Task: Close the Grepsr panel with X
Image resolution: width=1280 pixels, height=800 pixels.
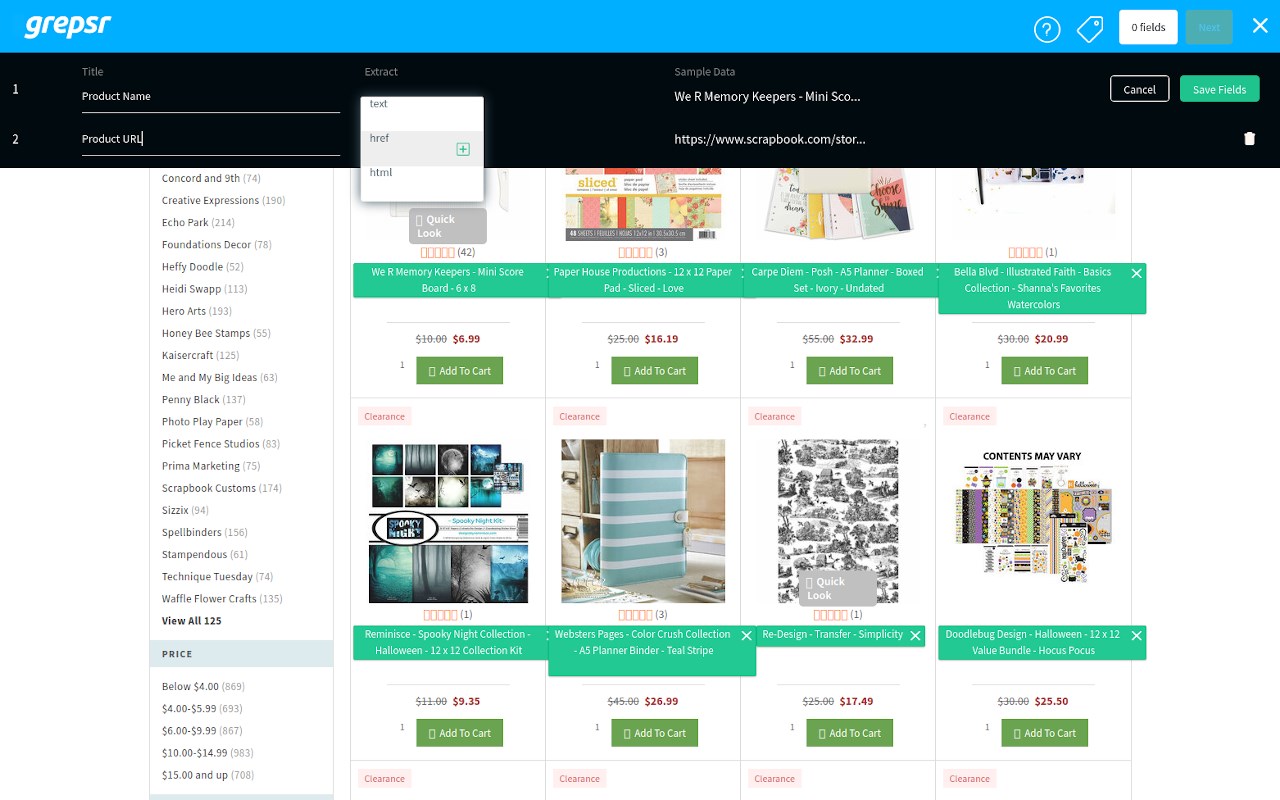Action: pos(1260,26)
